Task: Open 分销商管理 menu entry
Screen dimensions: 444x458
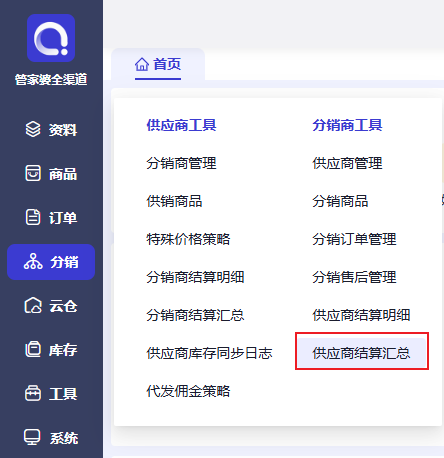Action: [x=181, y=163]
